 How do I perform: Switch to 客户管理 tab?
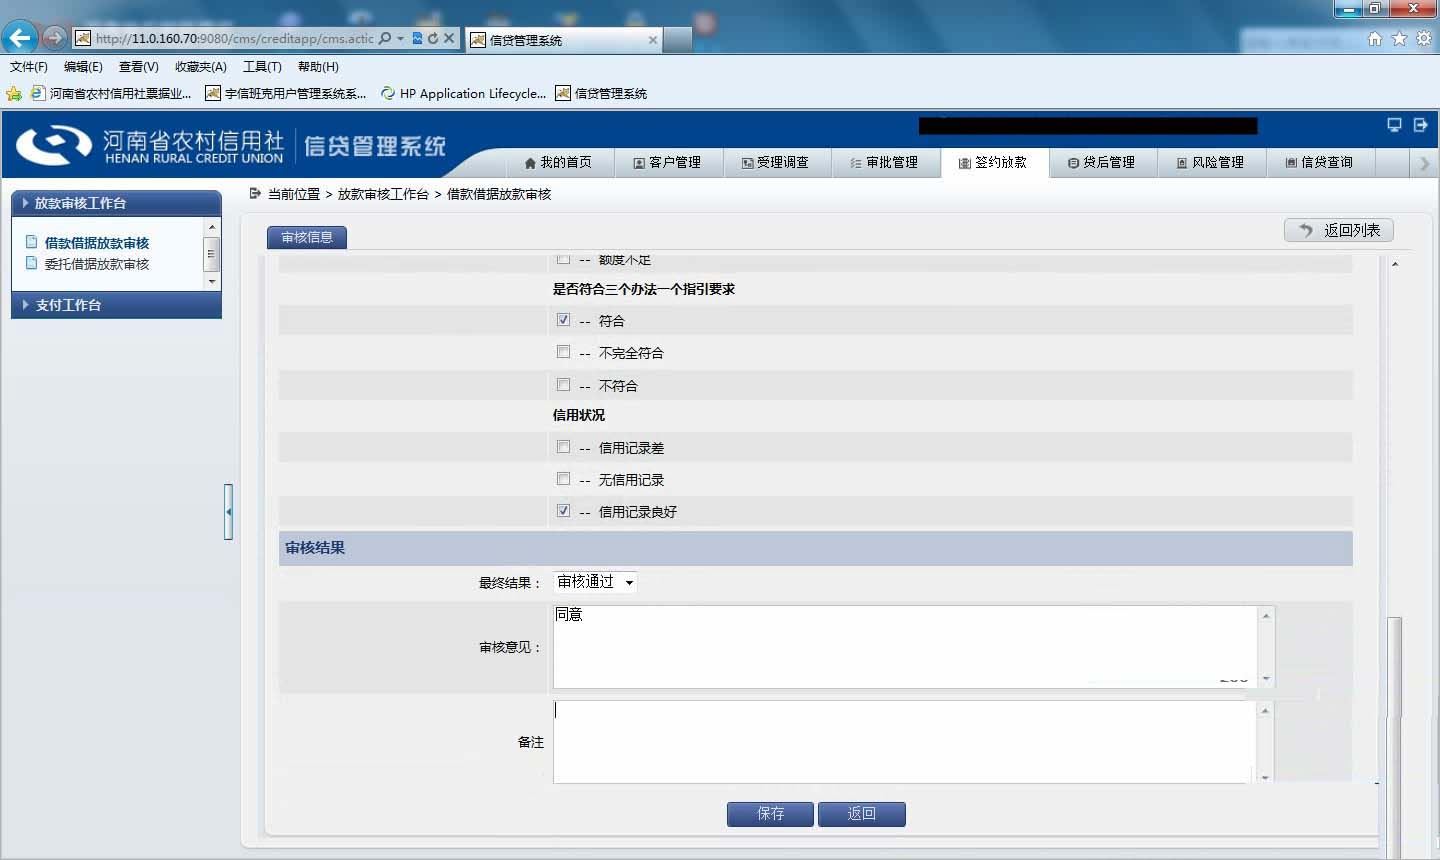(x=667, y=162)
